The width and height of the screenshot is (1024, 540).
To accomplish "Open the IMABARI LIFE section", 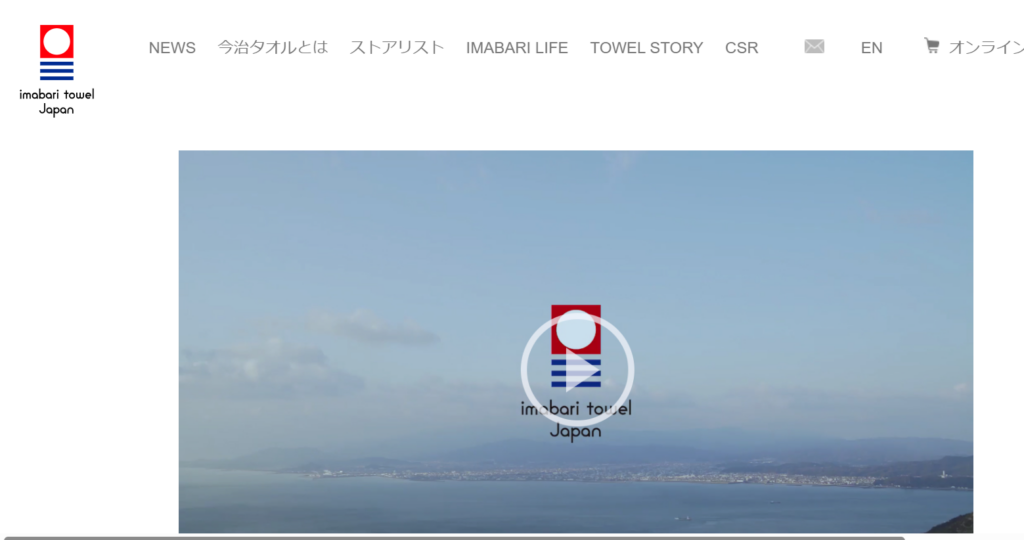I will click(x=516, y=47).
